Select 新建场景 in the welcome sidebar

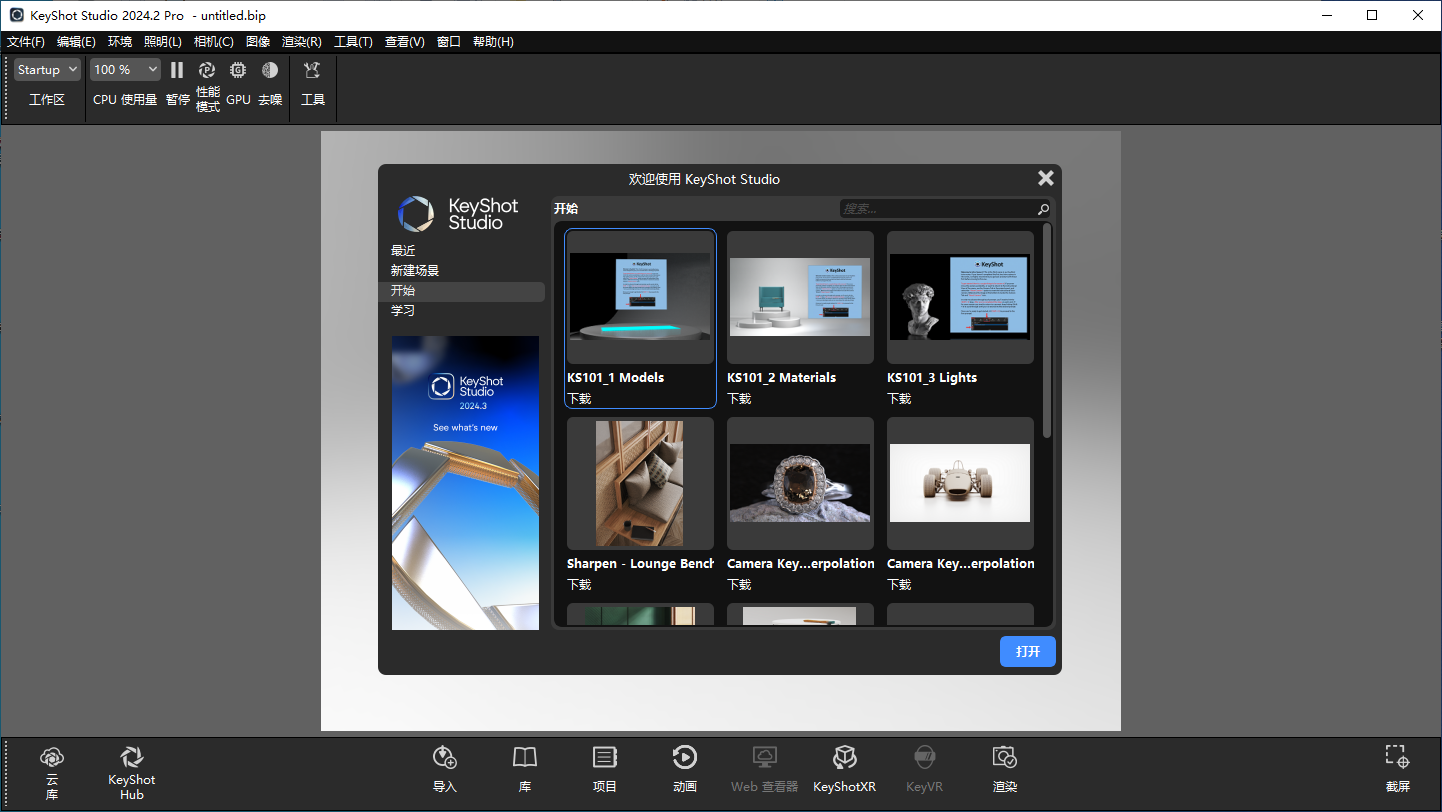(x=415, y=271)
